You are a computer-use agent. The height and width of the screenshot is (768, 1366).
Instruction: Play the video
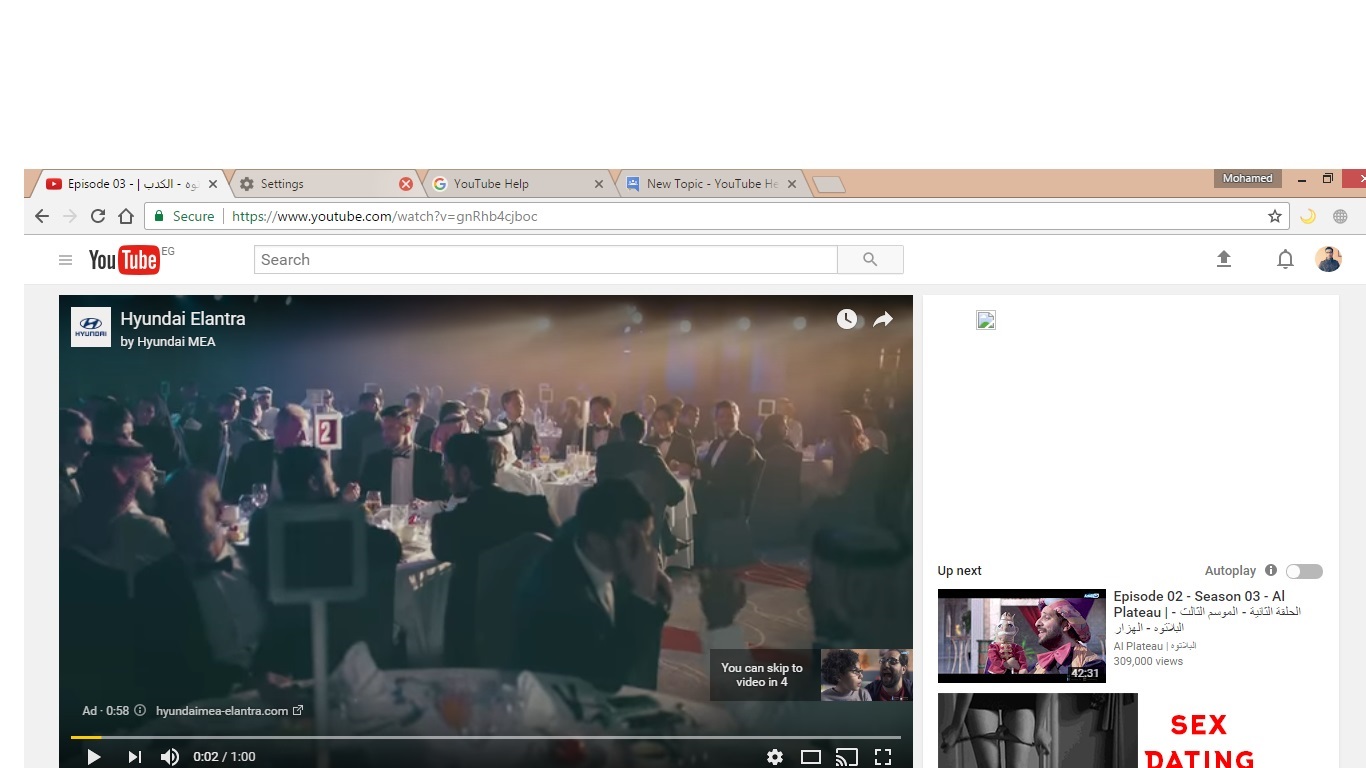click(x=93, y=757)
